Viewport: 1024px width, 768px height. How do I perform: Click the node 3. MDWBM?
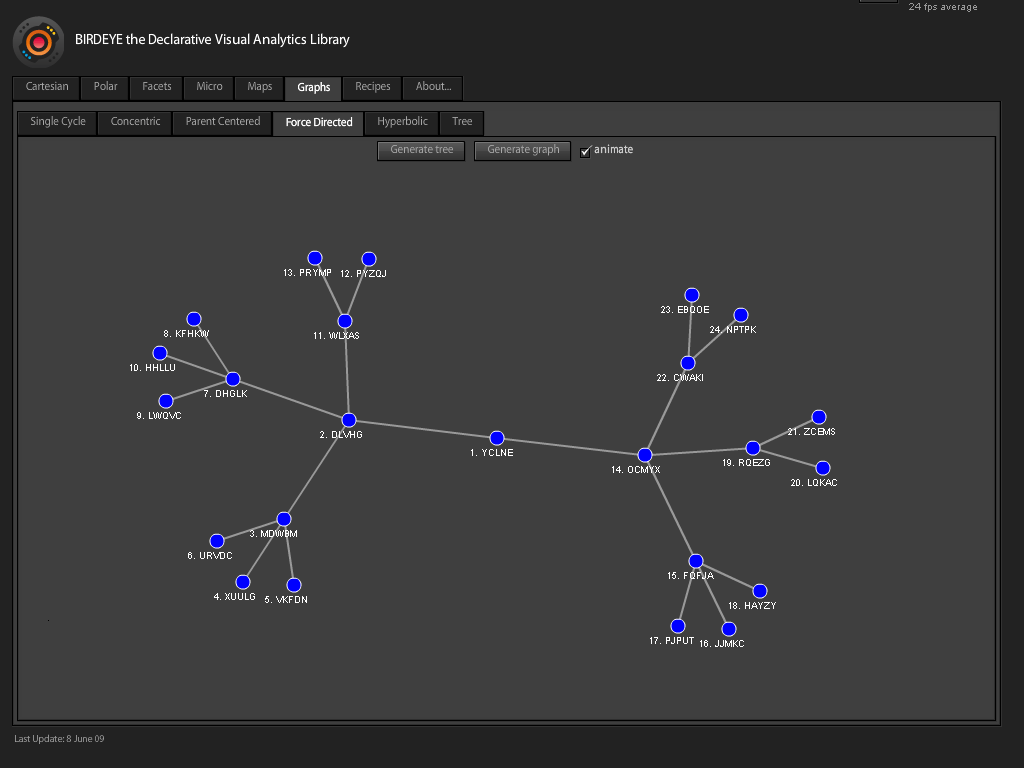click(x=283, y=519)
